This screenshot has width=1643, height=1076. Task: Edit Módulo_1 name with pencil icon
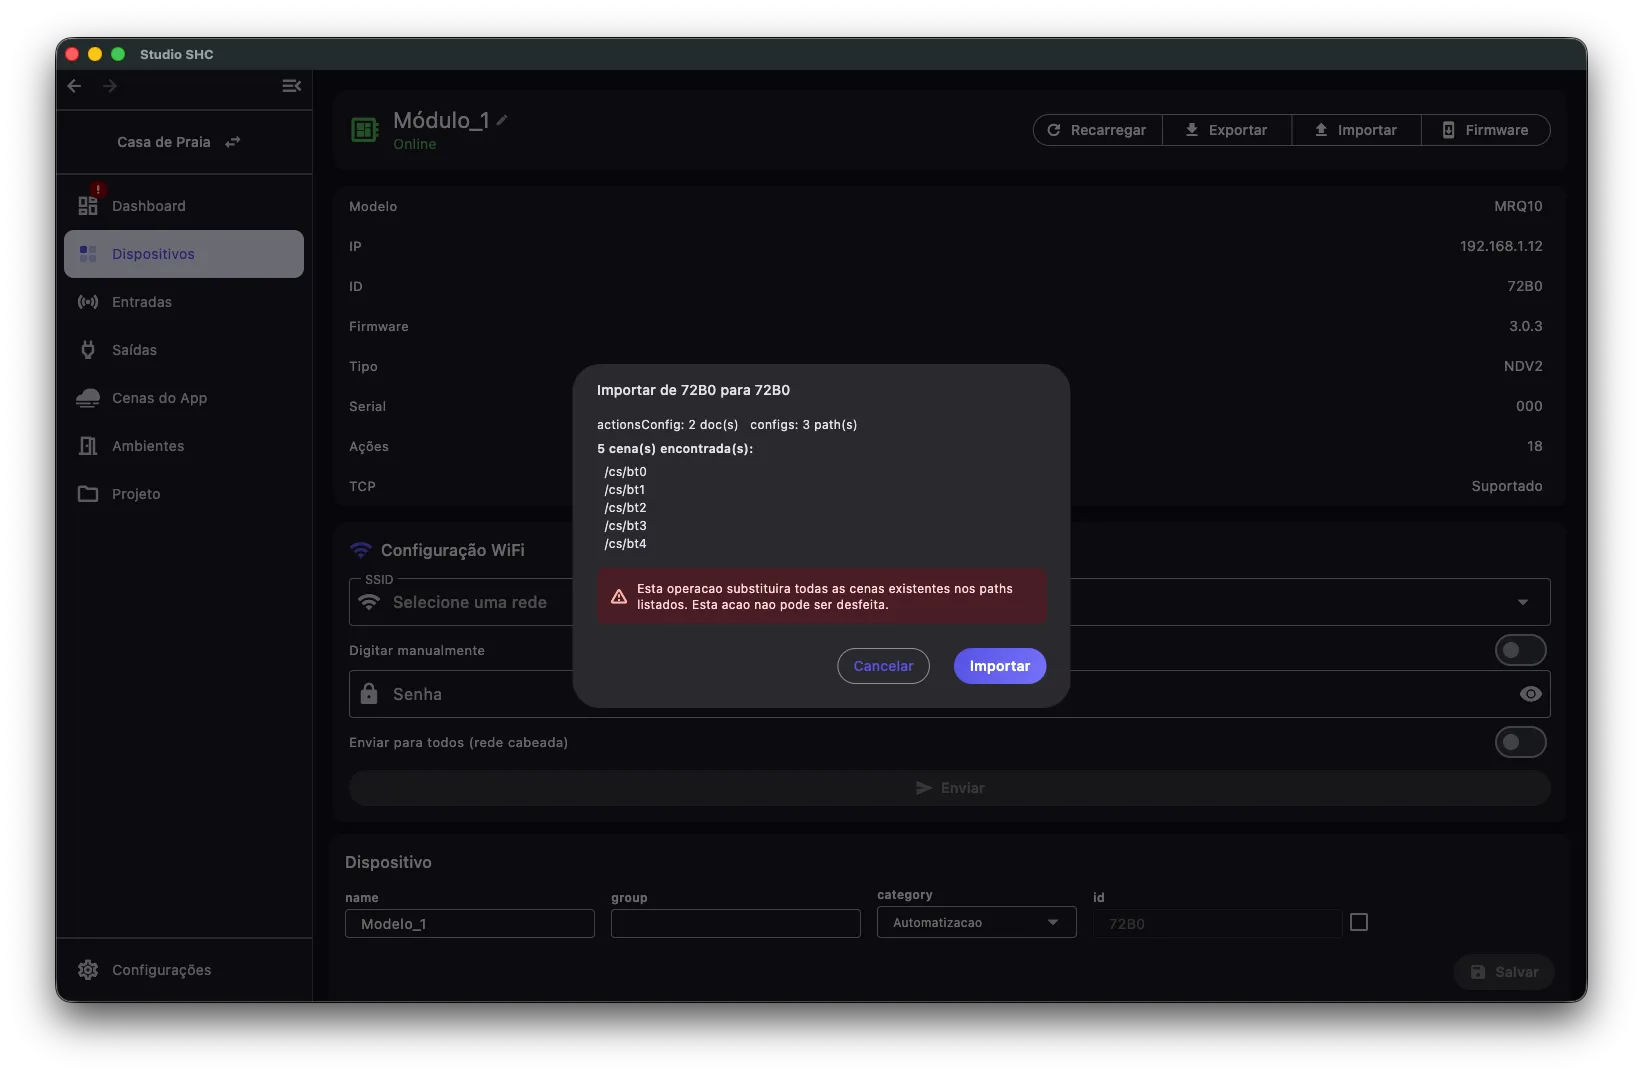[x=502, y=120]
